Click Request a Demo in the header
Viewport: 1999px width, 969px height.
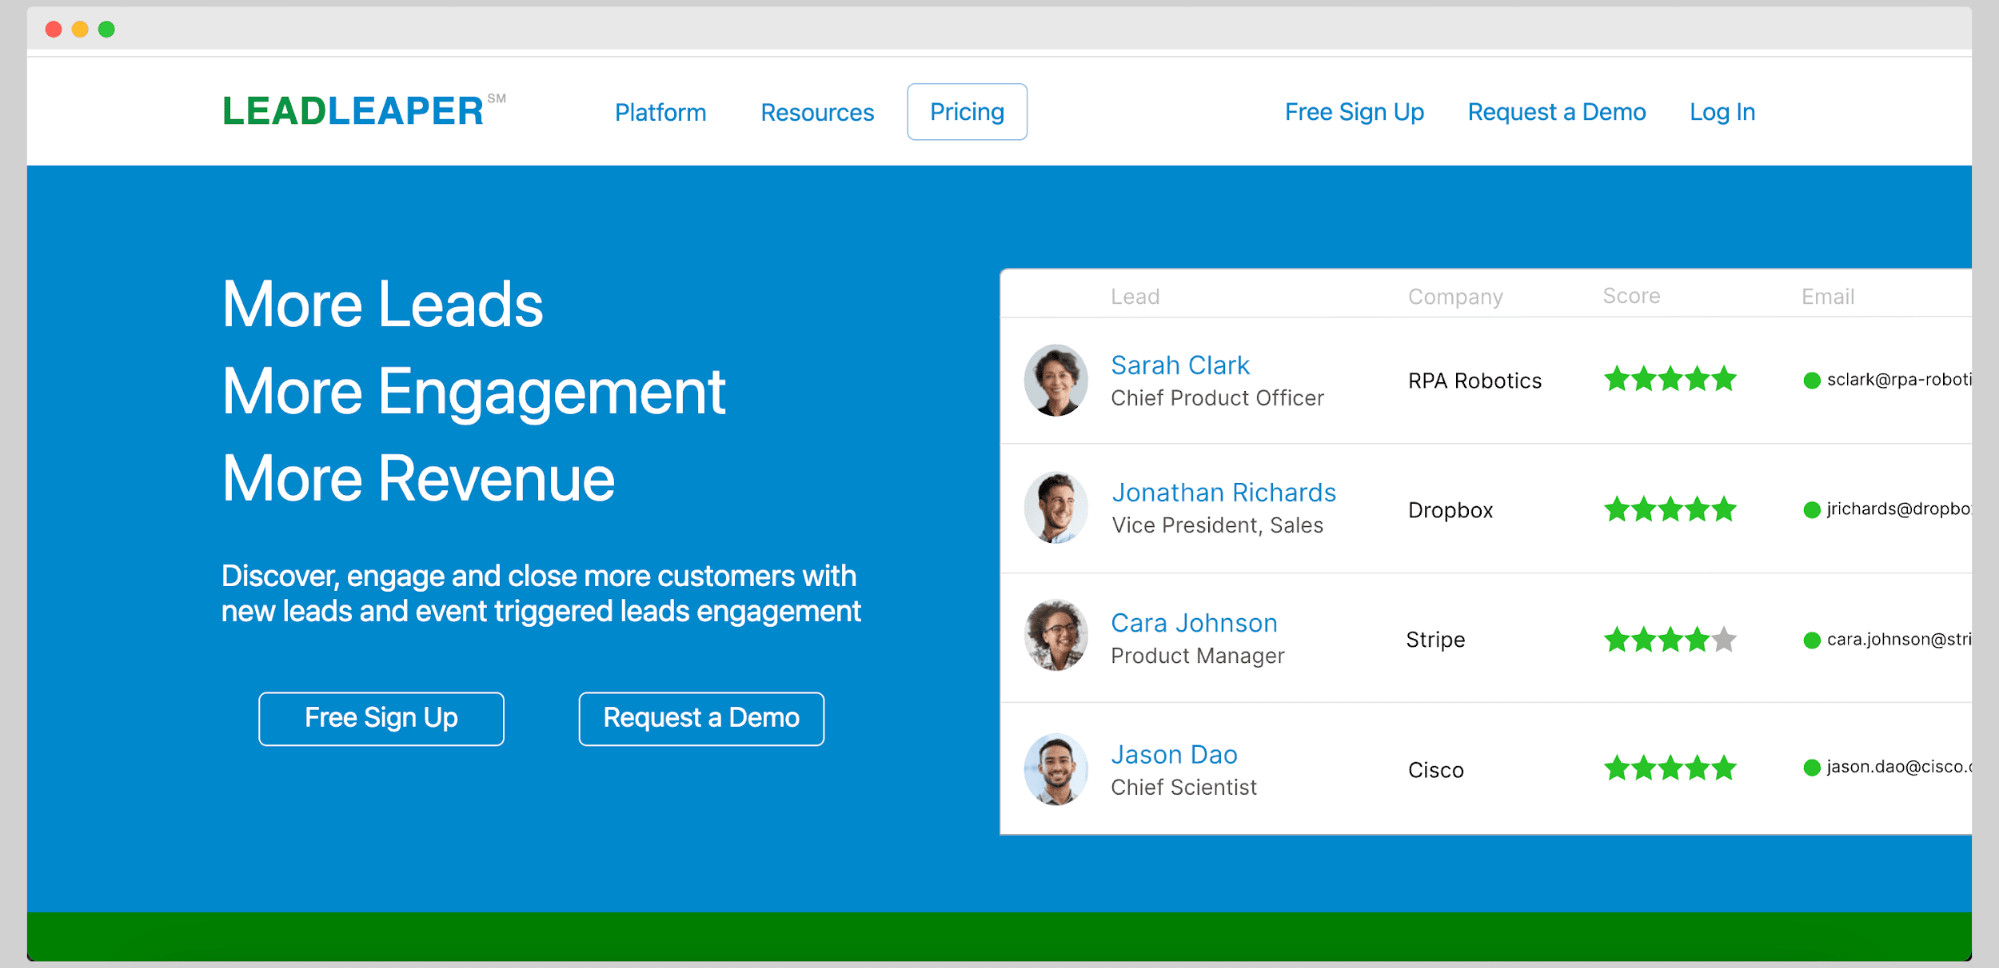click(1556, 112)
